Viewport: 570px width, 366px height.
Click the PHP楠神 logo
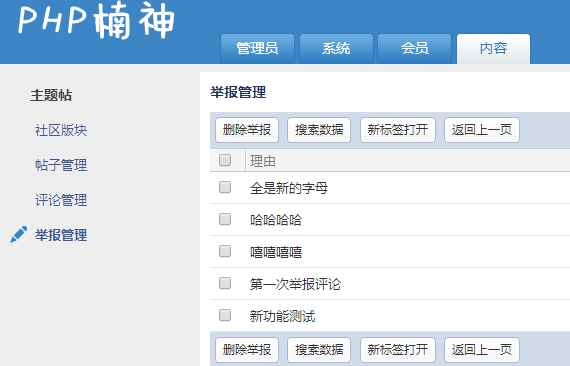(96, 21)
